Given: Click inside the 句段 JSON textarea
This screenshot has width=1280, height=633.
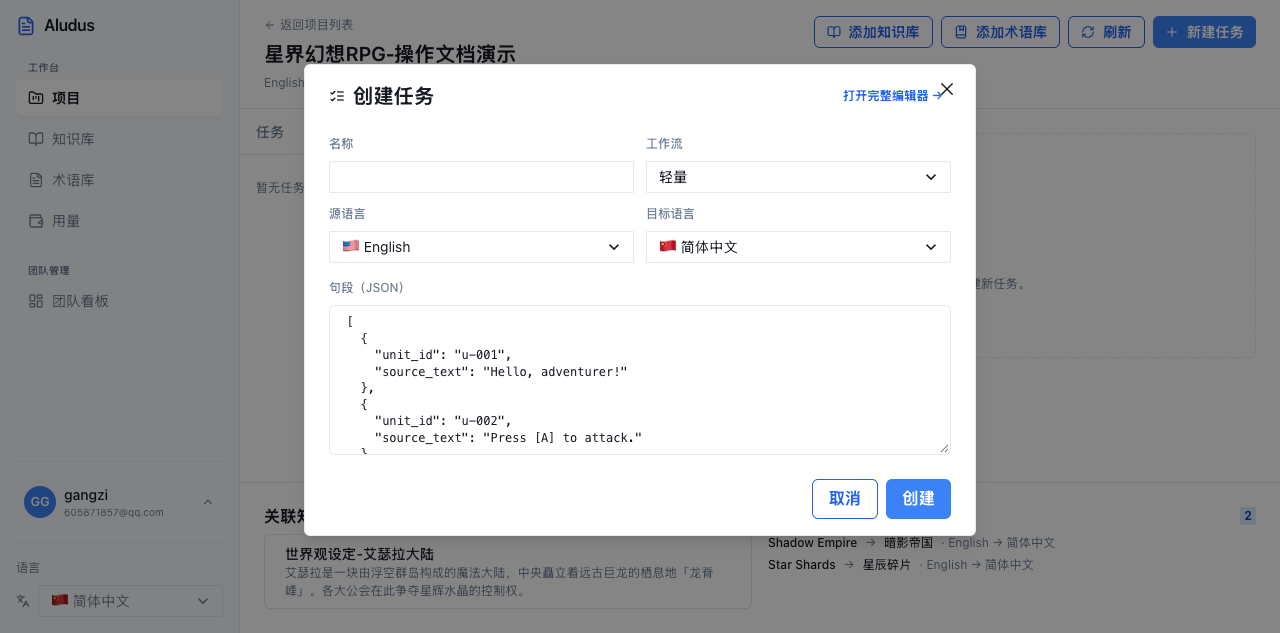Looking at the screenshot, I should pyautogui.click(x=640, y=380).
